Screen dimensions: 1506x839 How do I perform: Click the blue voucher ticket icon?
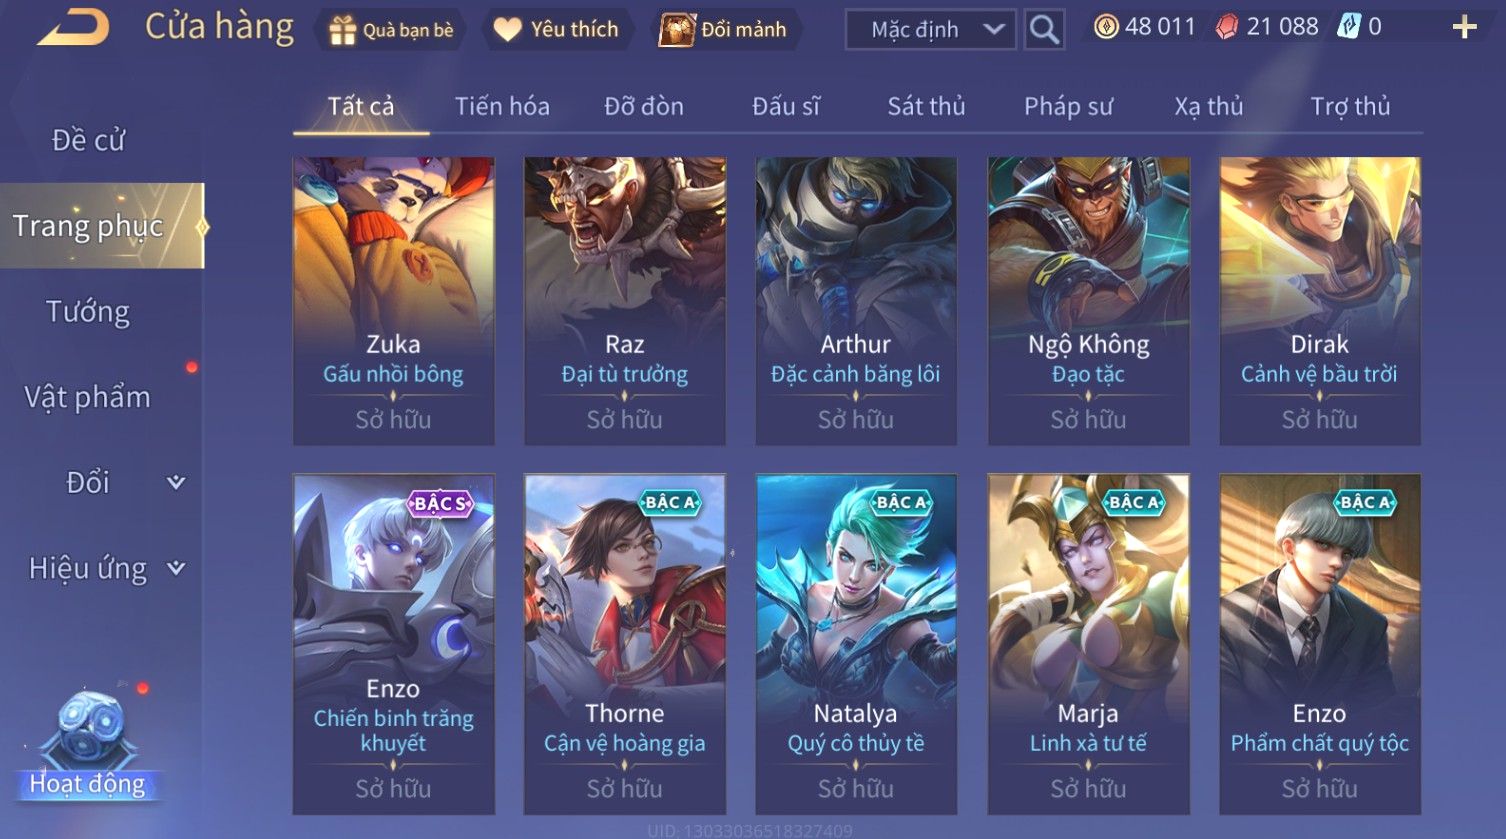(x=1348, y=27)
